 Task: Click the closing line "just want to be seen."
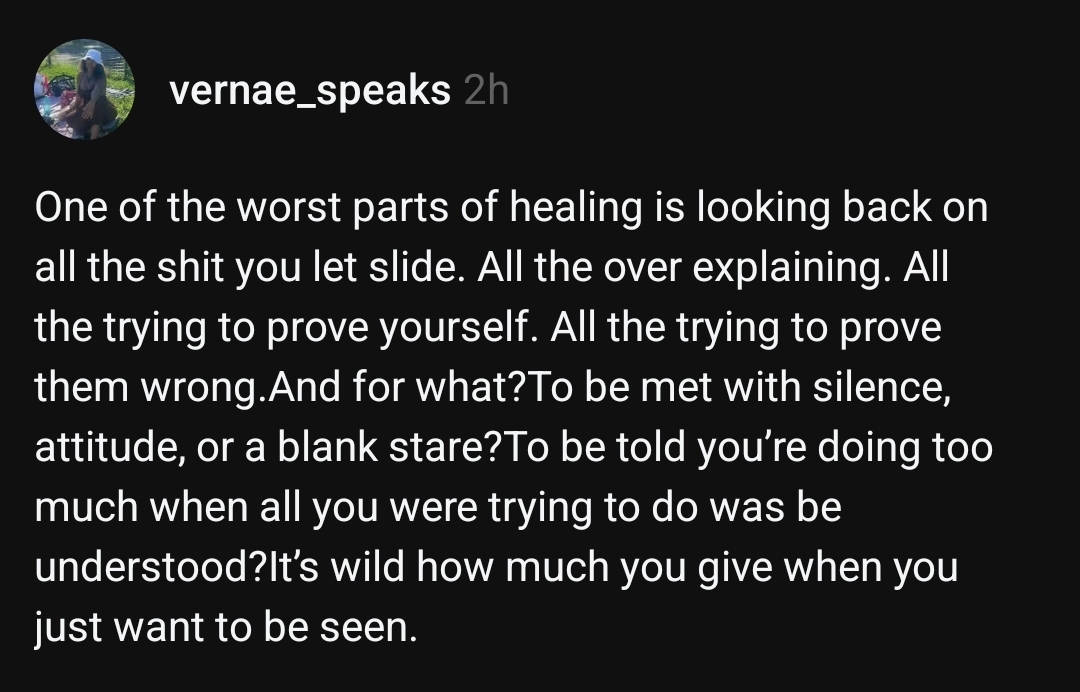tap(226, 628)
